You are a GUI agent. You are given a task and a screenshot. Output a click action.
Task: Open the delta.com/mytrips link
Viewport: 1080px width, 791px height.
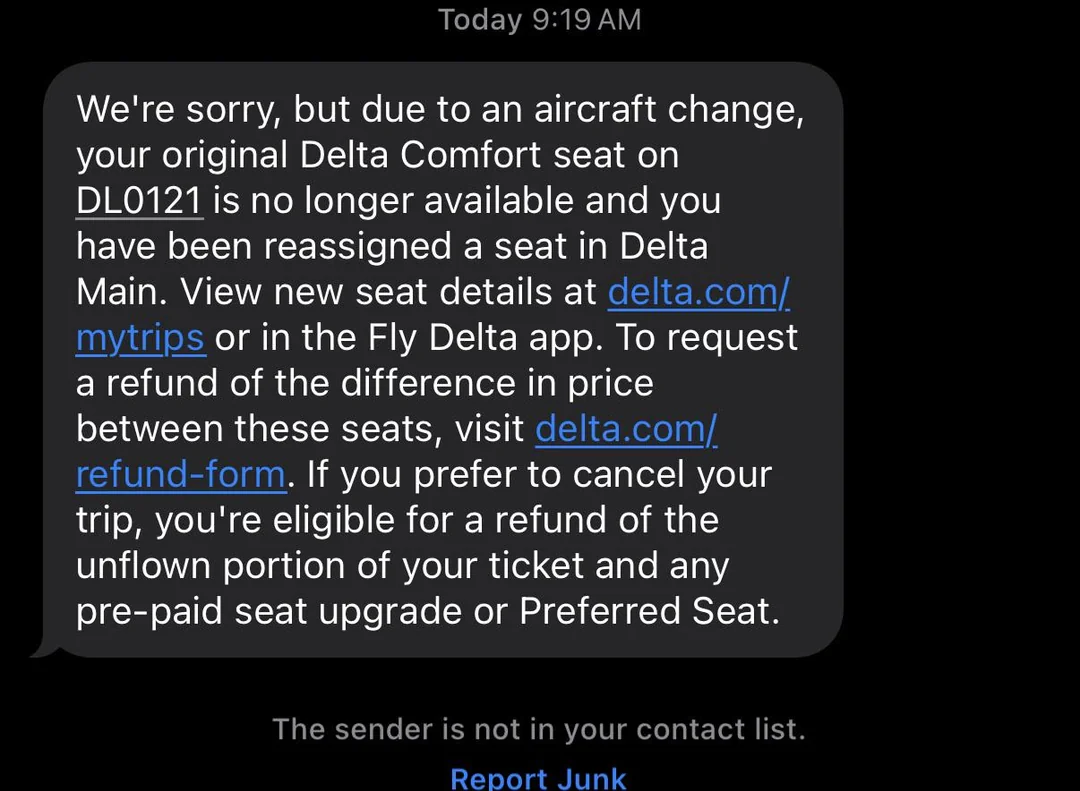698,292
